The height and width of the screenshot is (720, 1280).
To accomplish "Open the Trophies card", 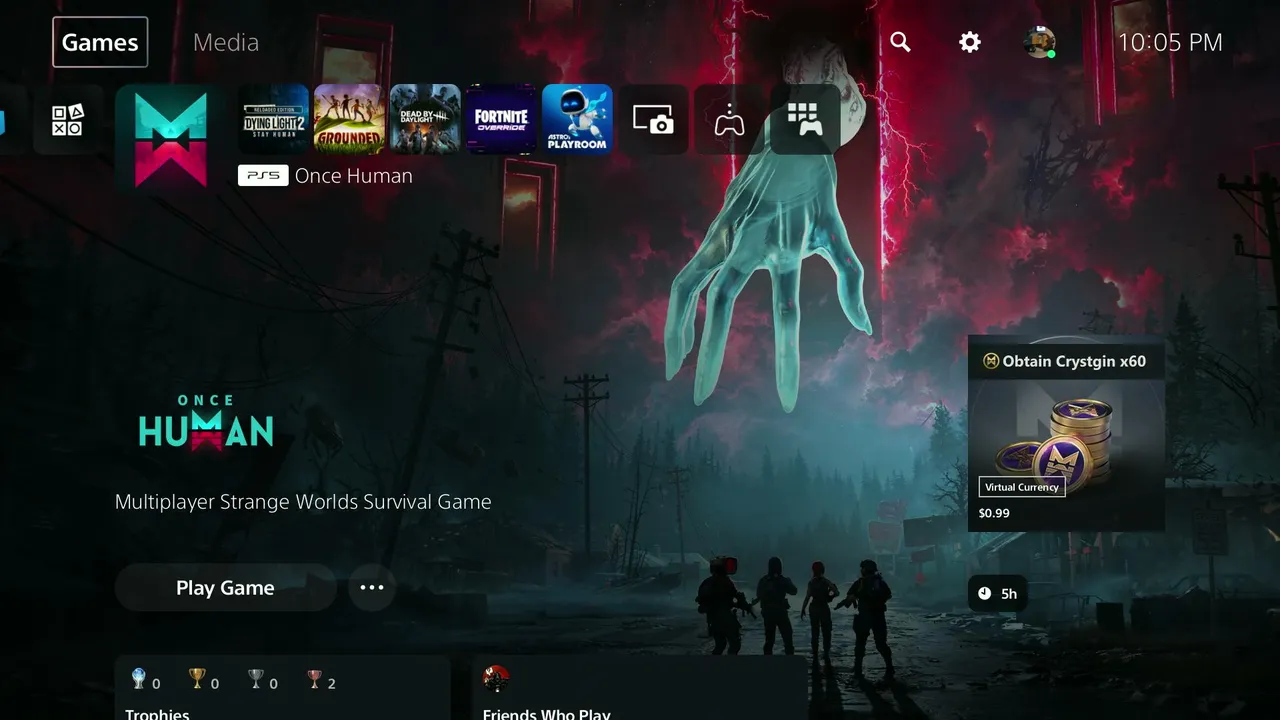I will click(282, 688).
